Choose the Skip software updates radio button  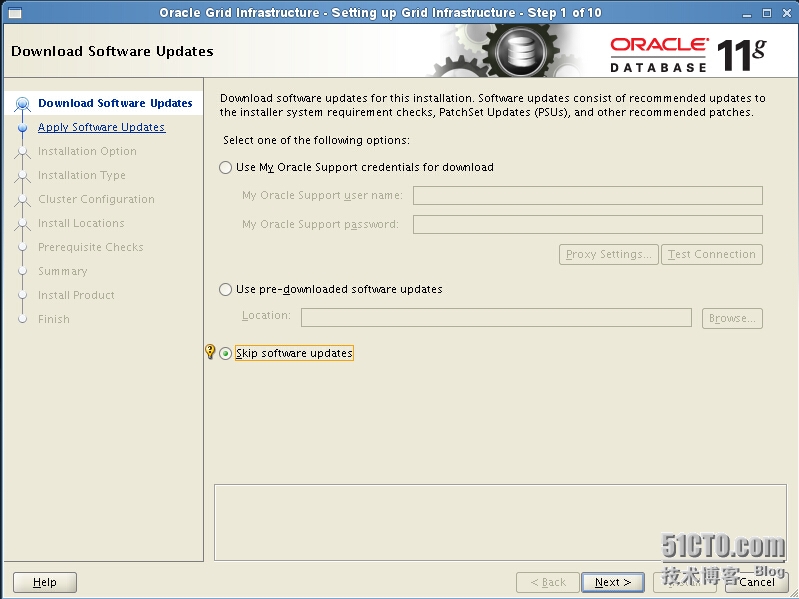click(225, 353)
